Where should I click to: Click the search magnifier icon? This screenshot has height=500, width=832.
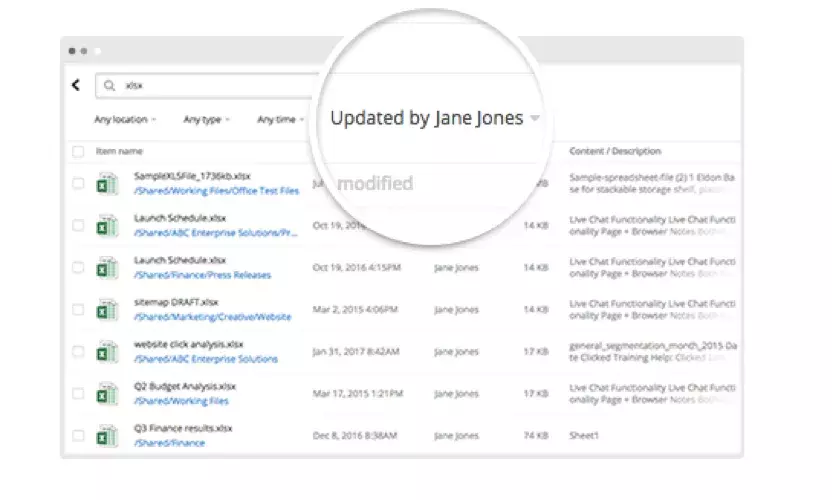[x=109, y=85]
